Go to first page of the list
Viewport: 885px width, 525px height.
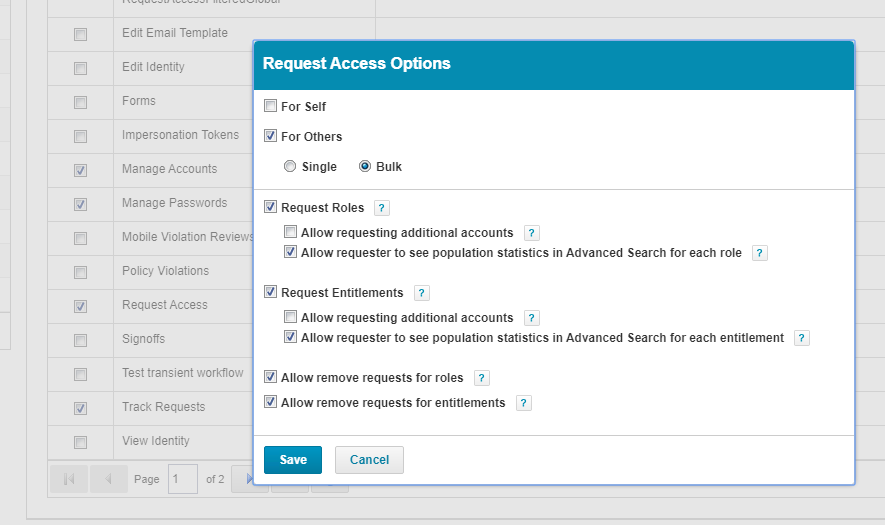(69, 479)
